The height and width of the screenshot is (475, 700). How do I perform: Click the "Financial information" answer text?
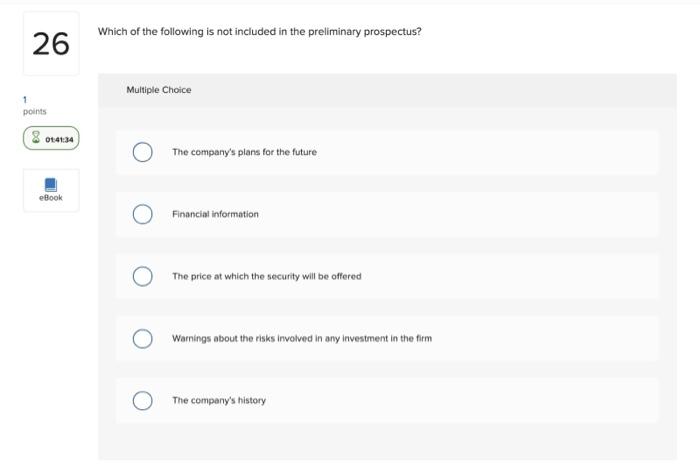click(x=215, y=214)
